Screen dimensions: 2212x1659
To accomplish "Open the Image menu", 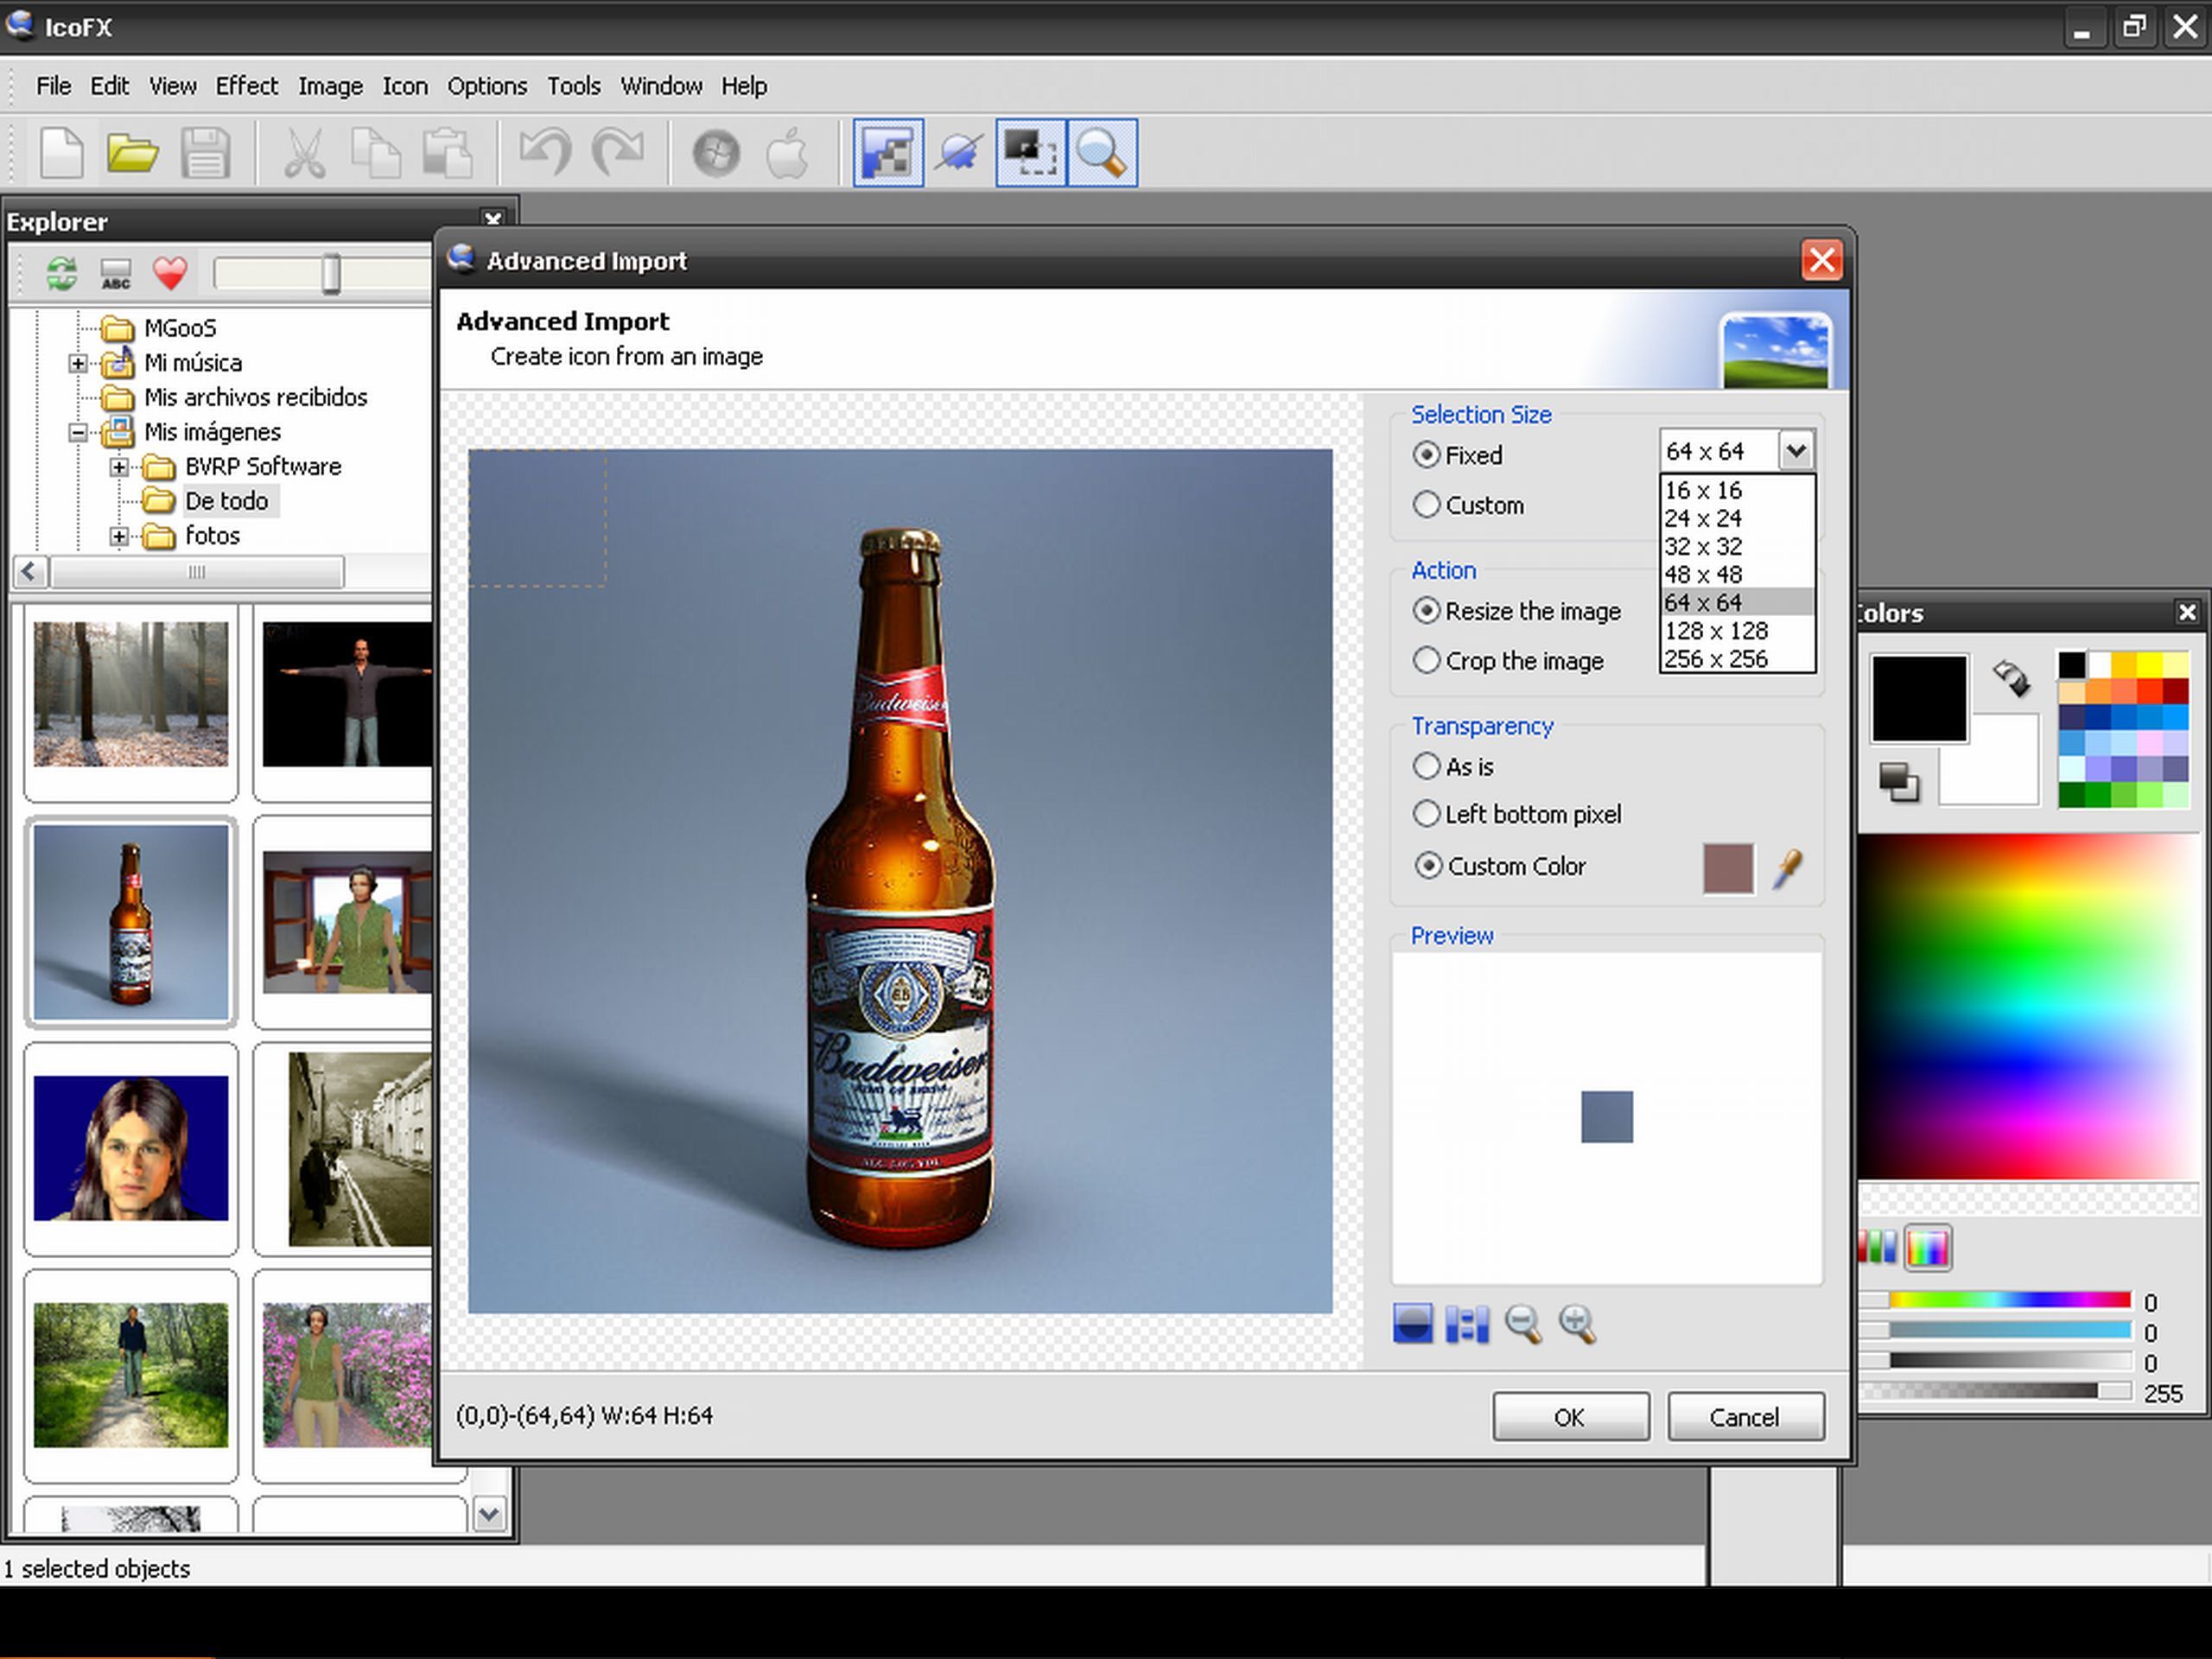I will coord(330,86).
